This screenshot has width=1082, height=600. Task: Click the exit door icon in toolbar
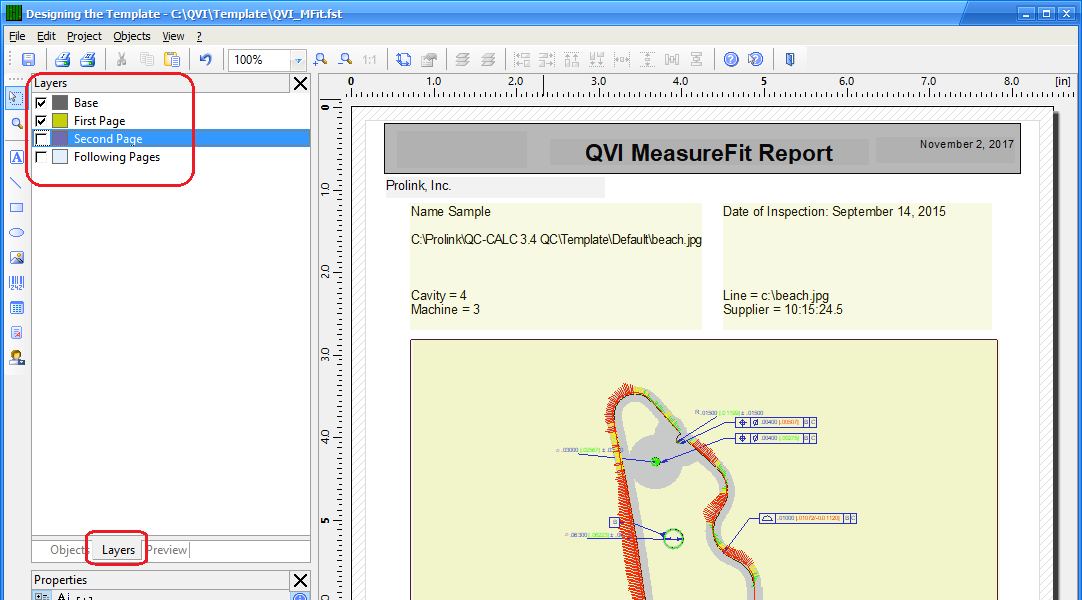point(790,60)
